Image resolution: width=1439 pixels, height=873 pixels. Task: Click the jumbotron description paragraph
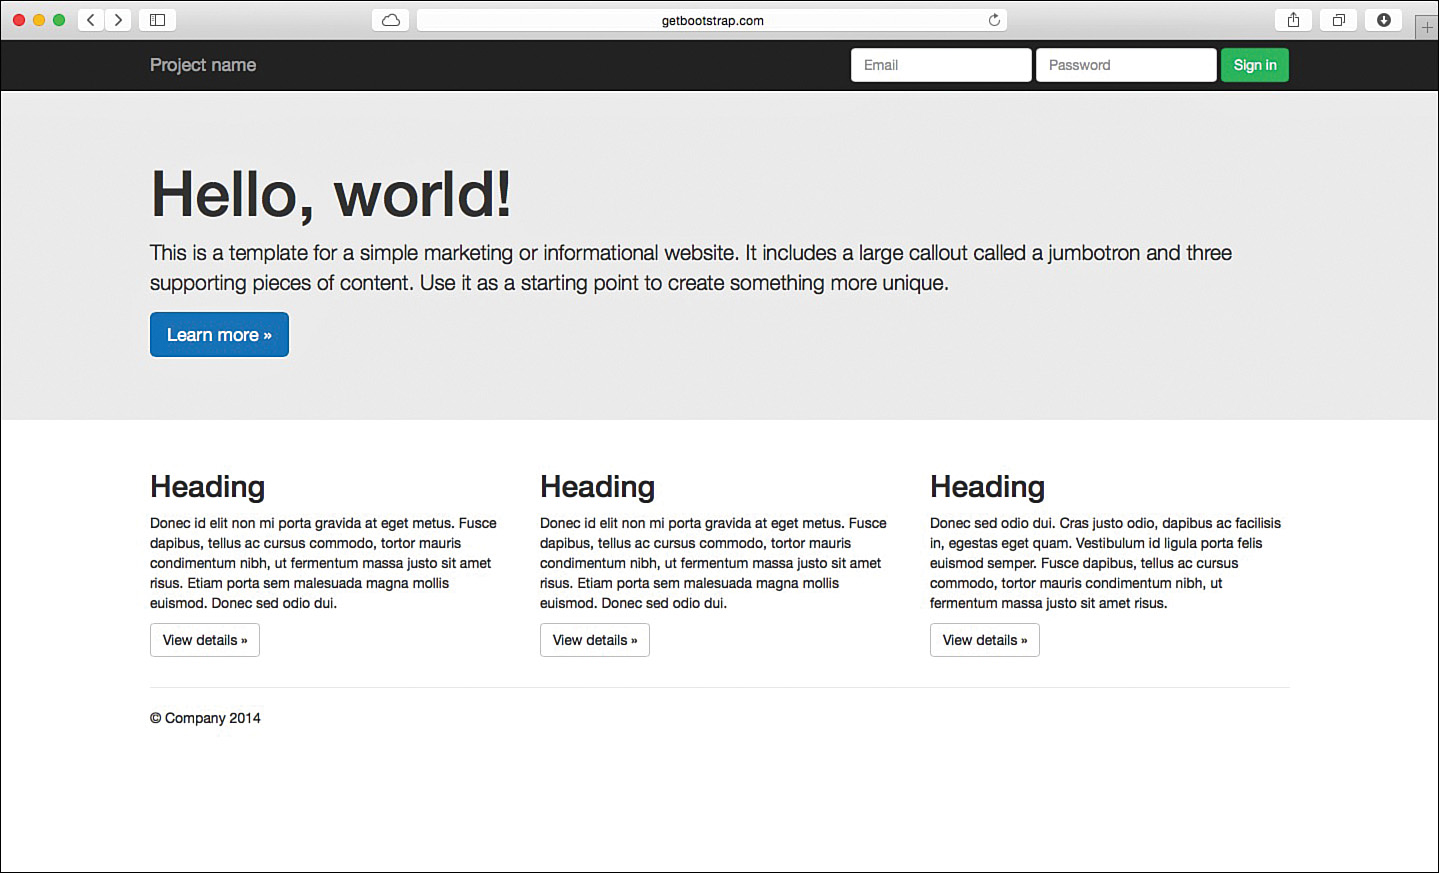coord(691,268)
